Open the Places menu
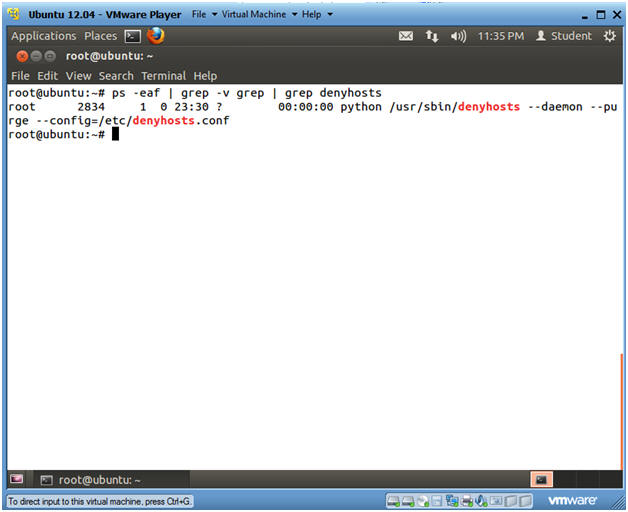The height and width of the screenshot is (512, 628). tap(101, 36)
